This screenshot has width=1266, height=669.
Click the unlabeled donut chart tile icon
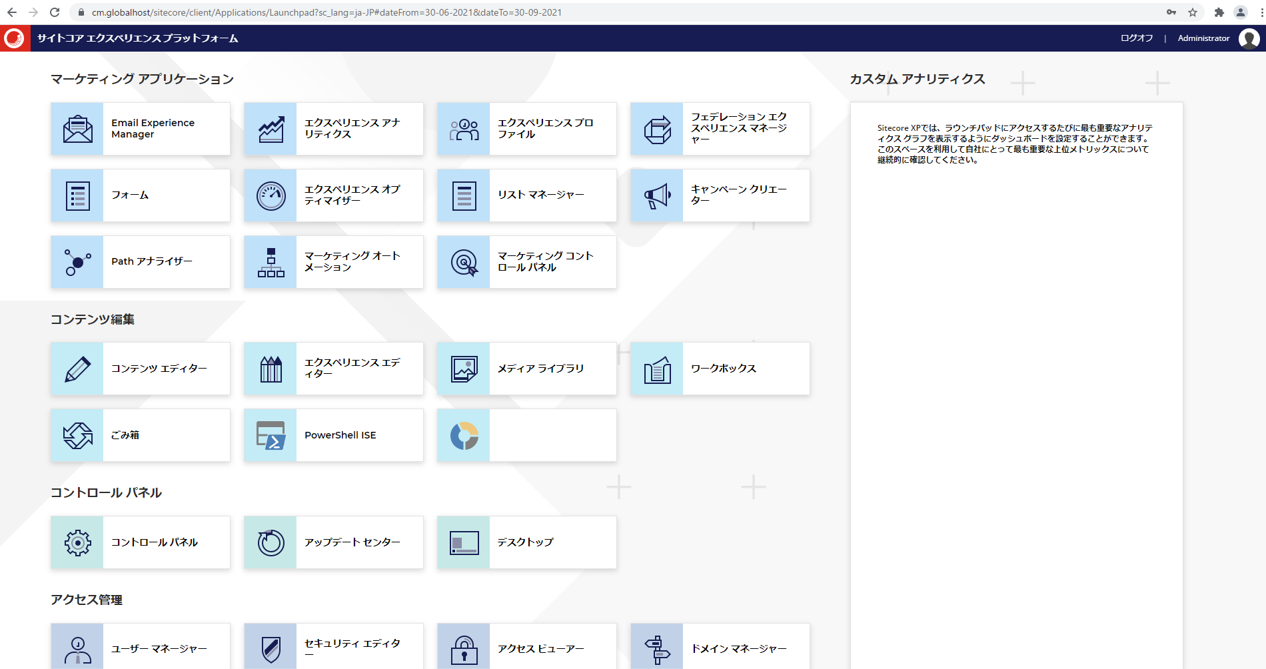tap(463, 435)
